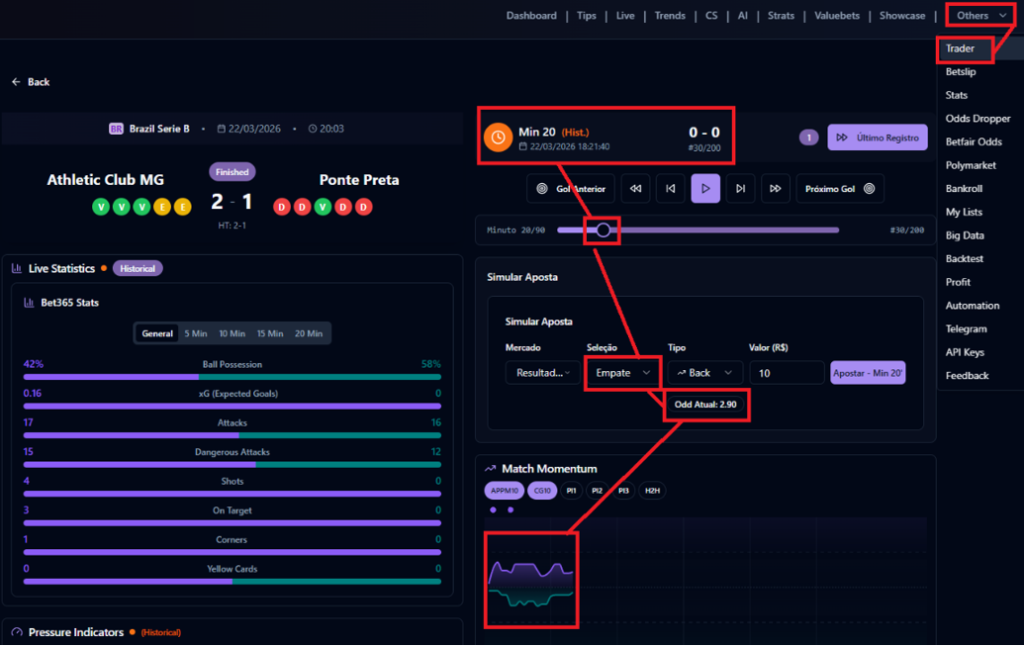Click the fast-forward double-arrow icon
The image size is (1024, 646).
pos(774,188)
